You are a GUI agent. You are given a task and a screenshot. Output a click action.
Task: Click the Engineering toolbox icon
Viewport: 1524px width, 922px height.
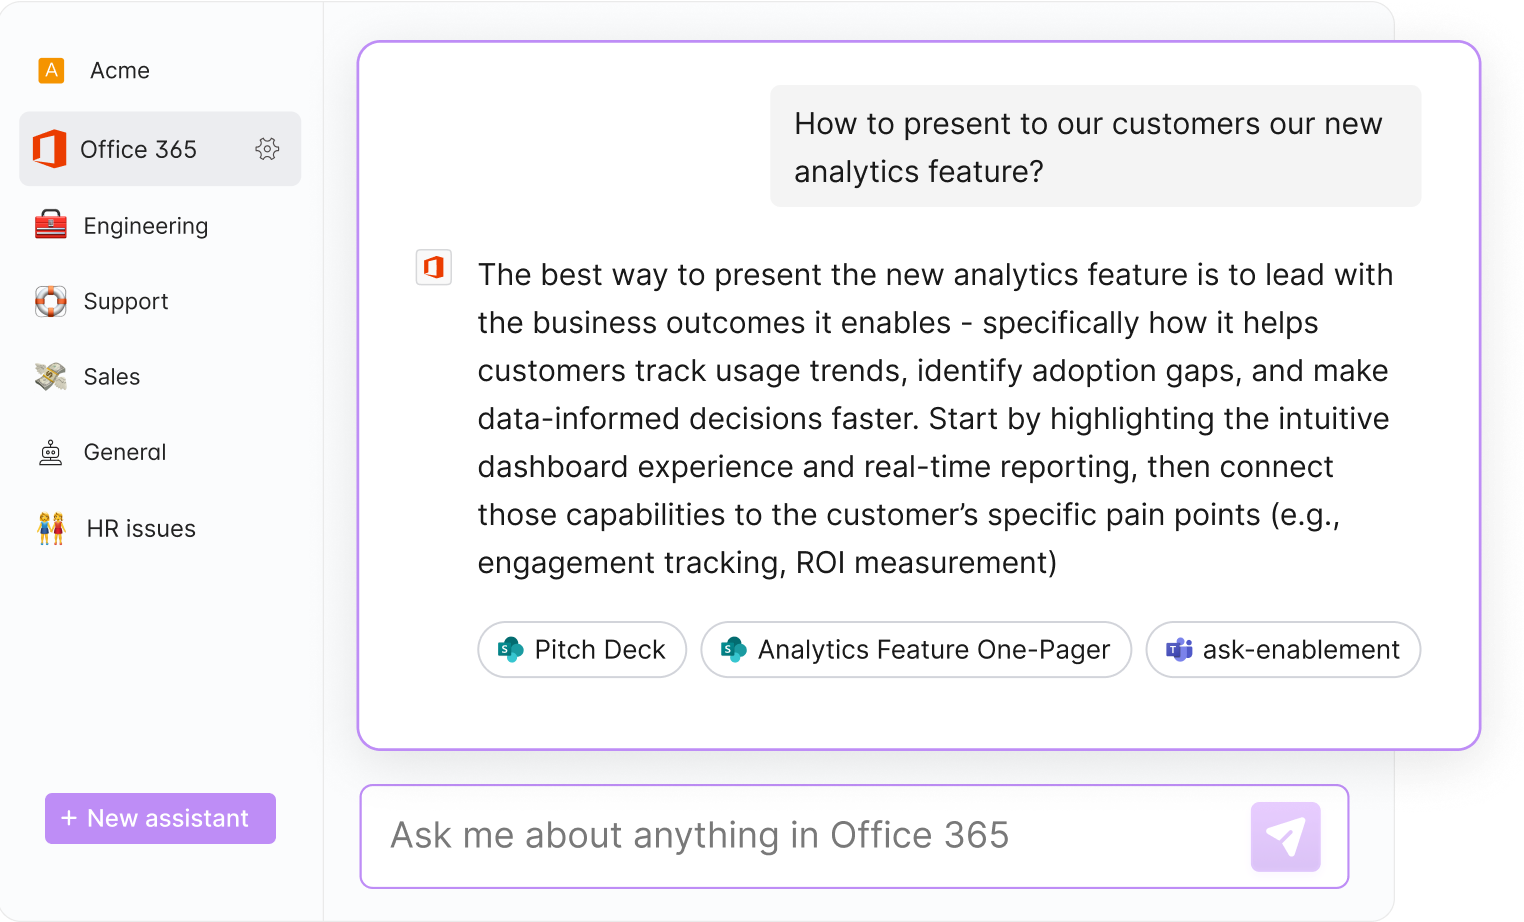pos(51,225)
